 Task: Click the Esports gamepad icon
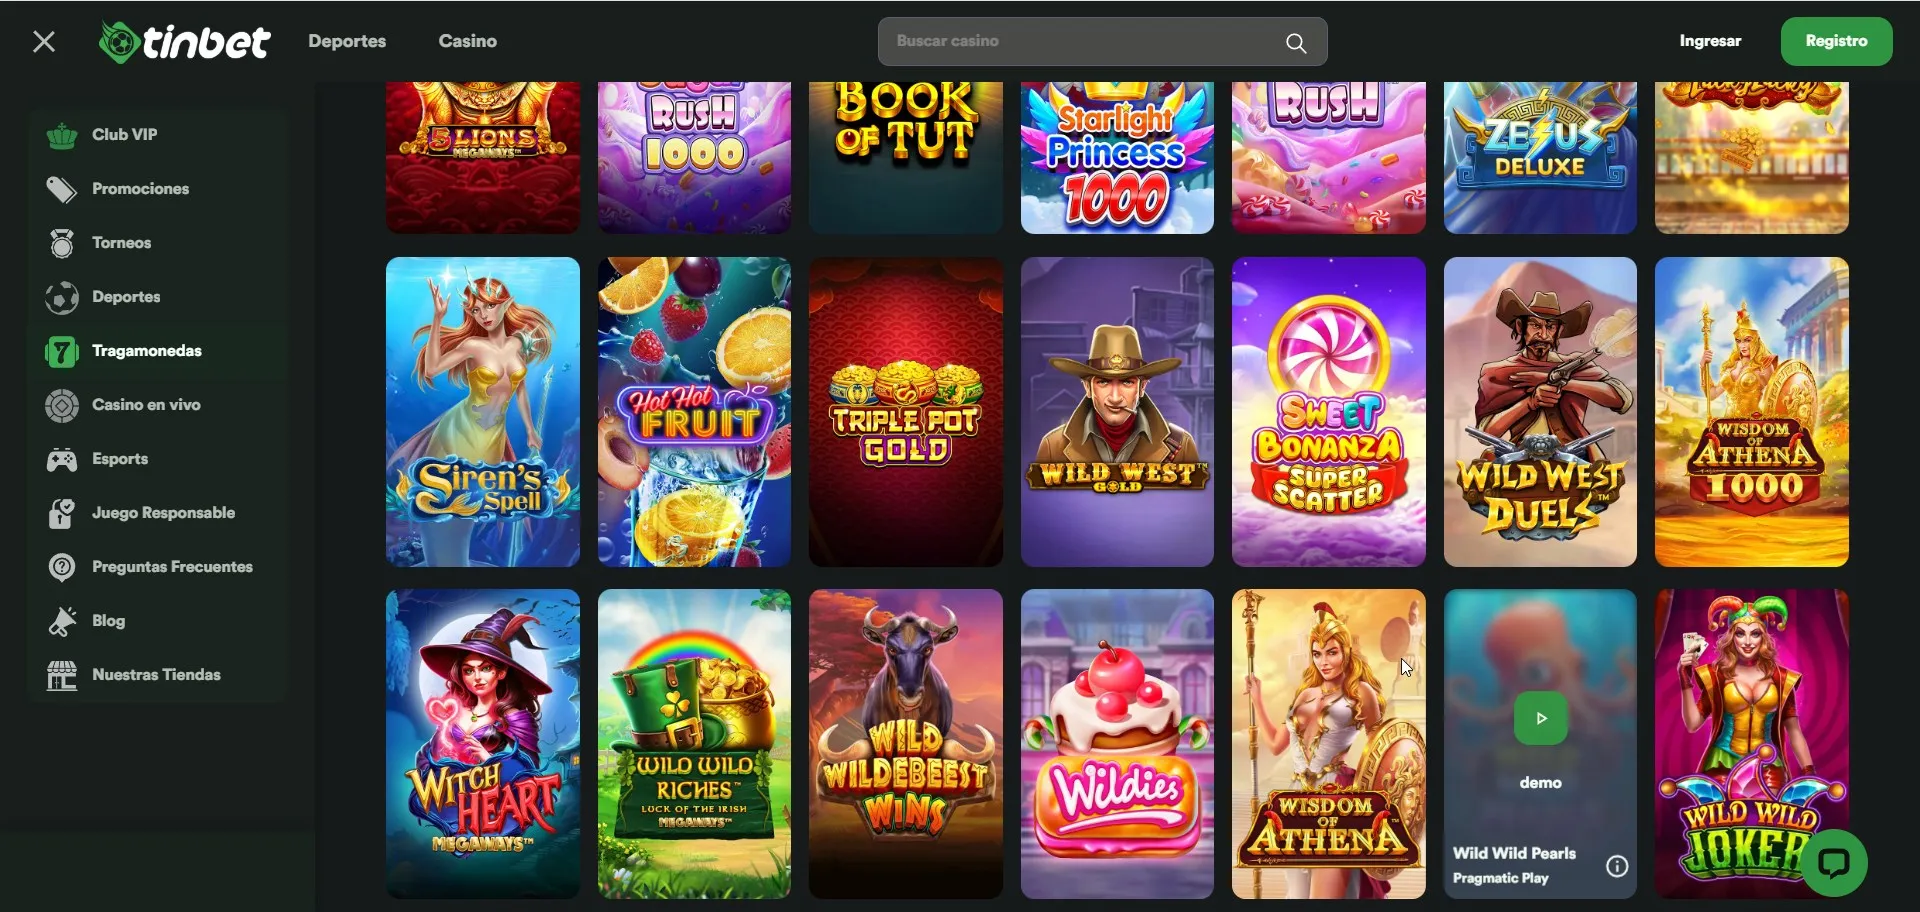pyautogui.click(x=62, y=459)
